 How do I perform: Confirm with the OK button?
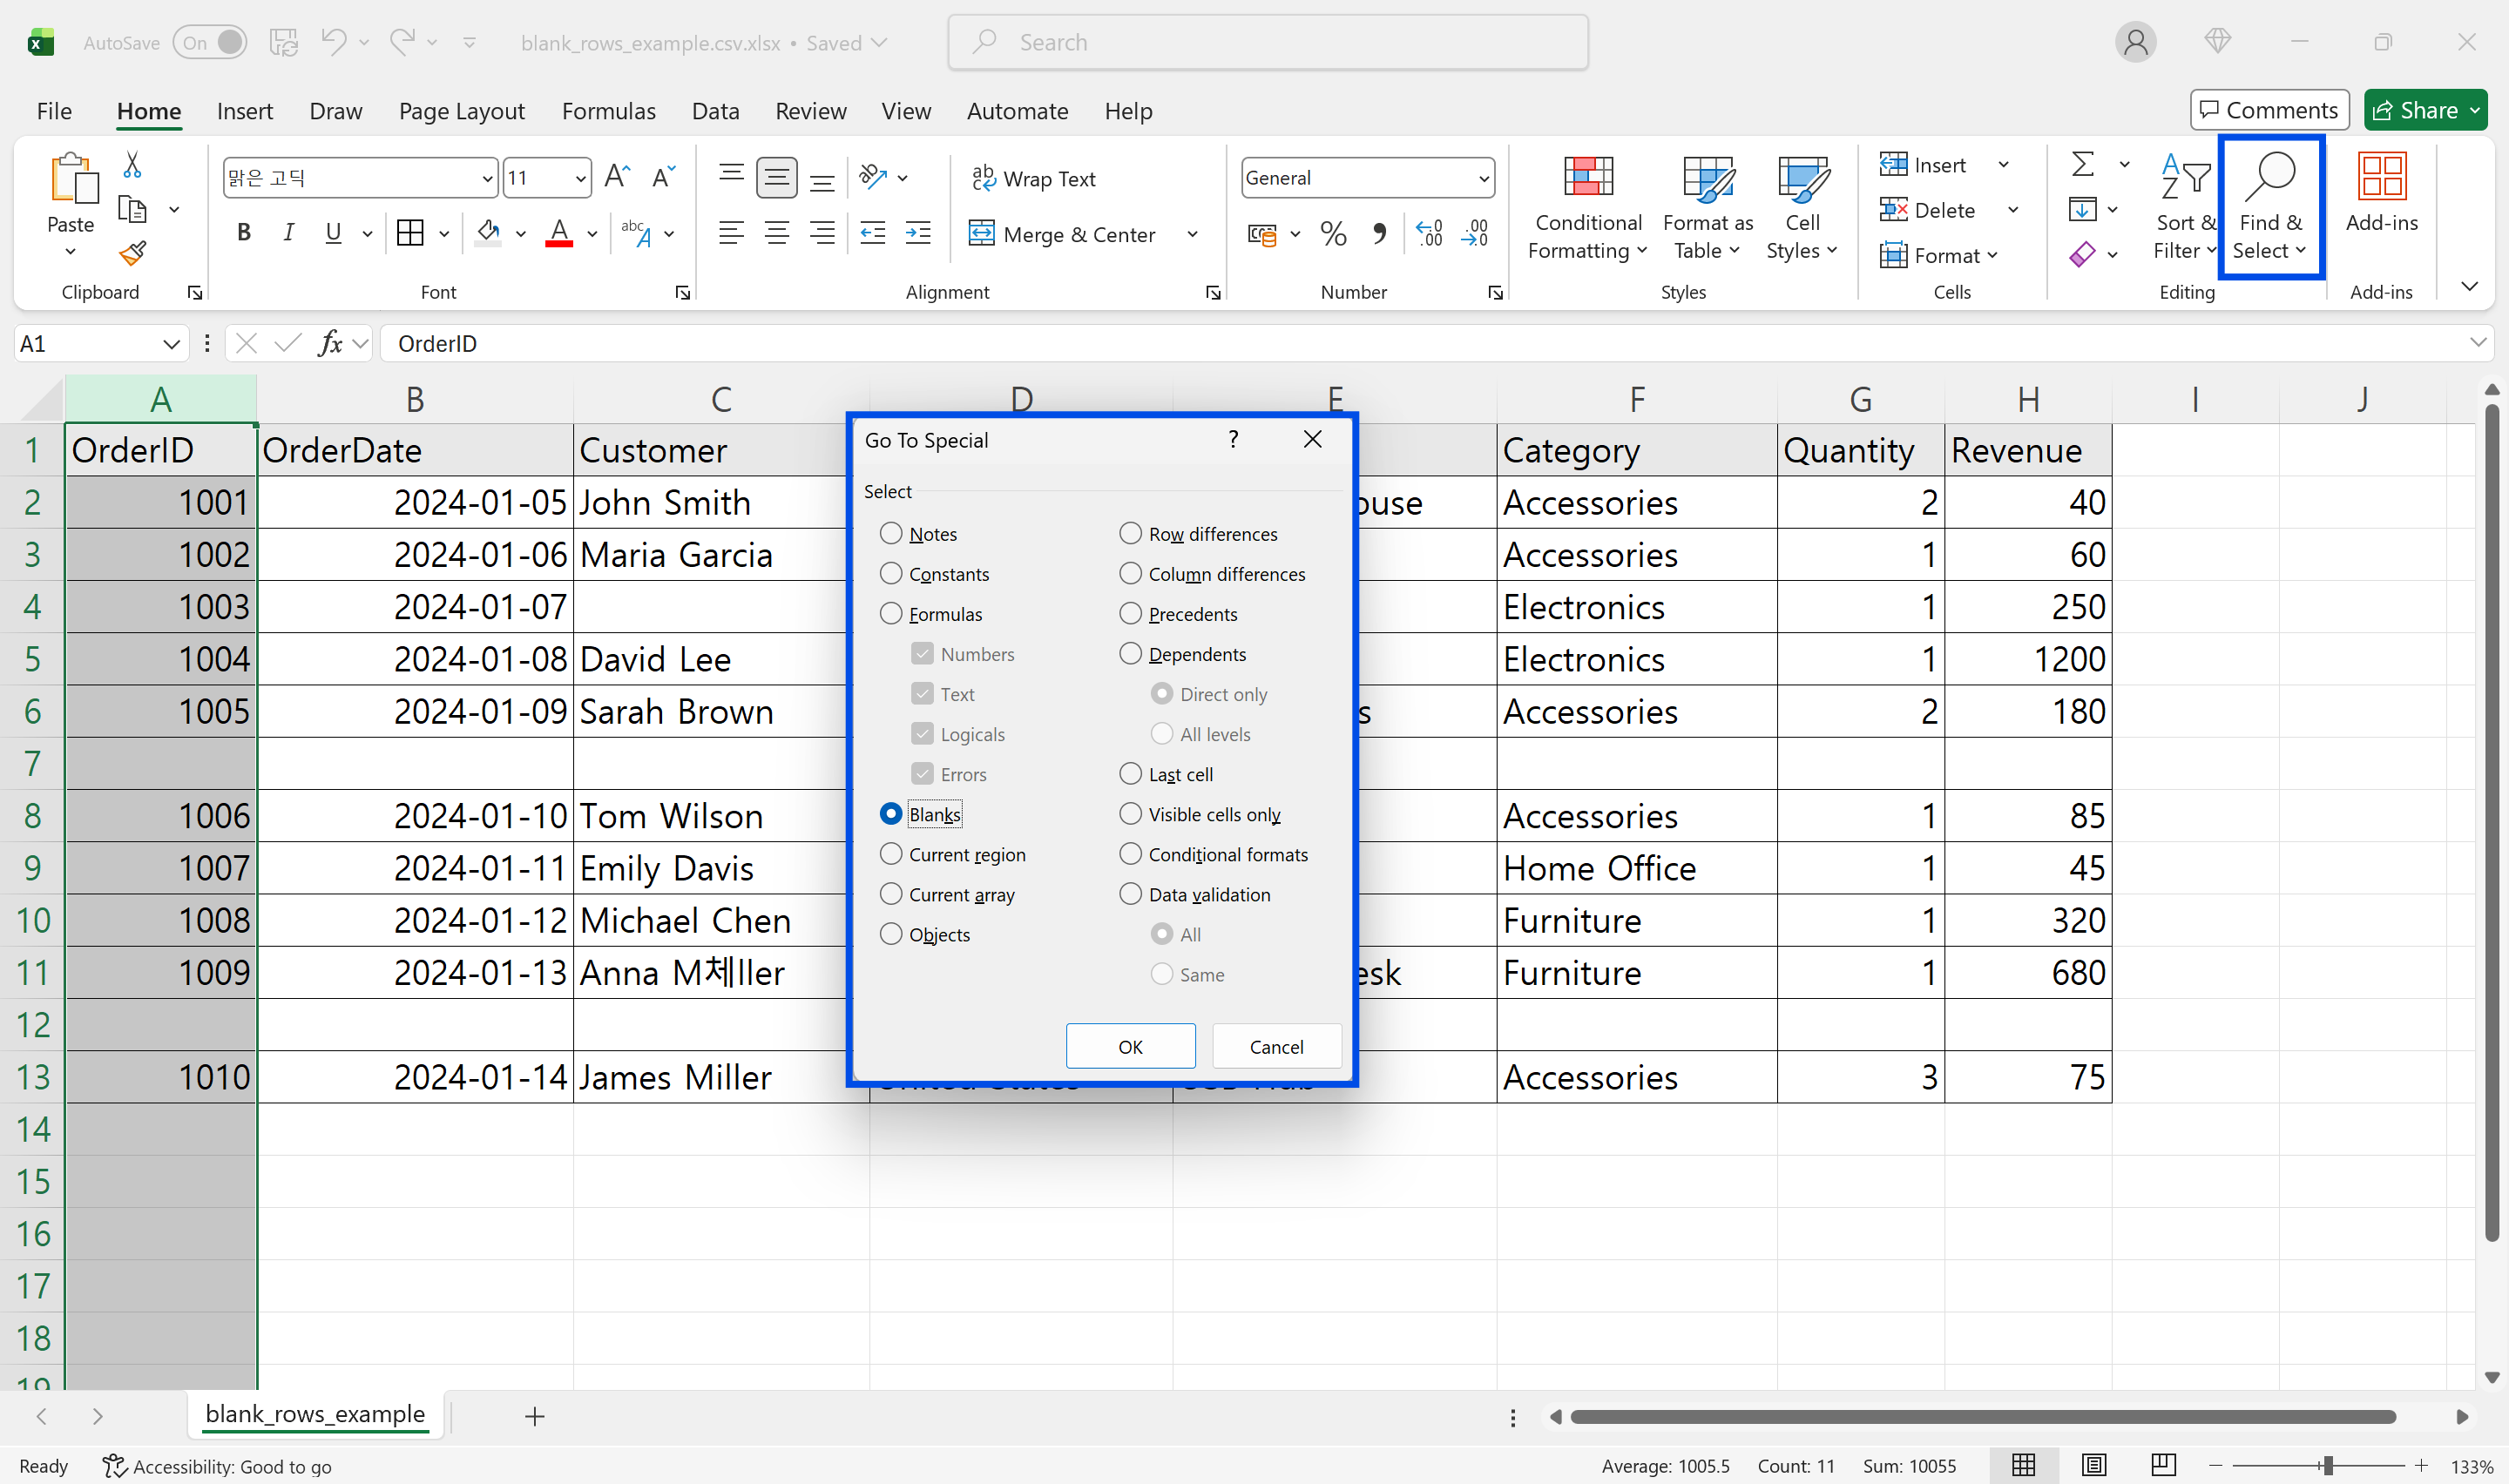click(1130, 1046)
